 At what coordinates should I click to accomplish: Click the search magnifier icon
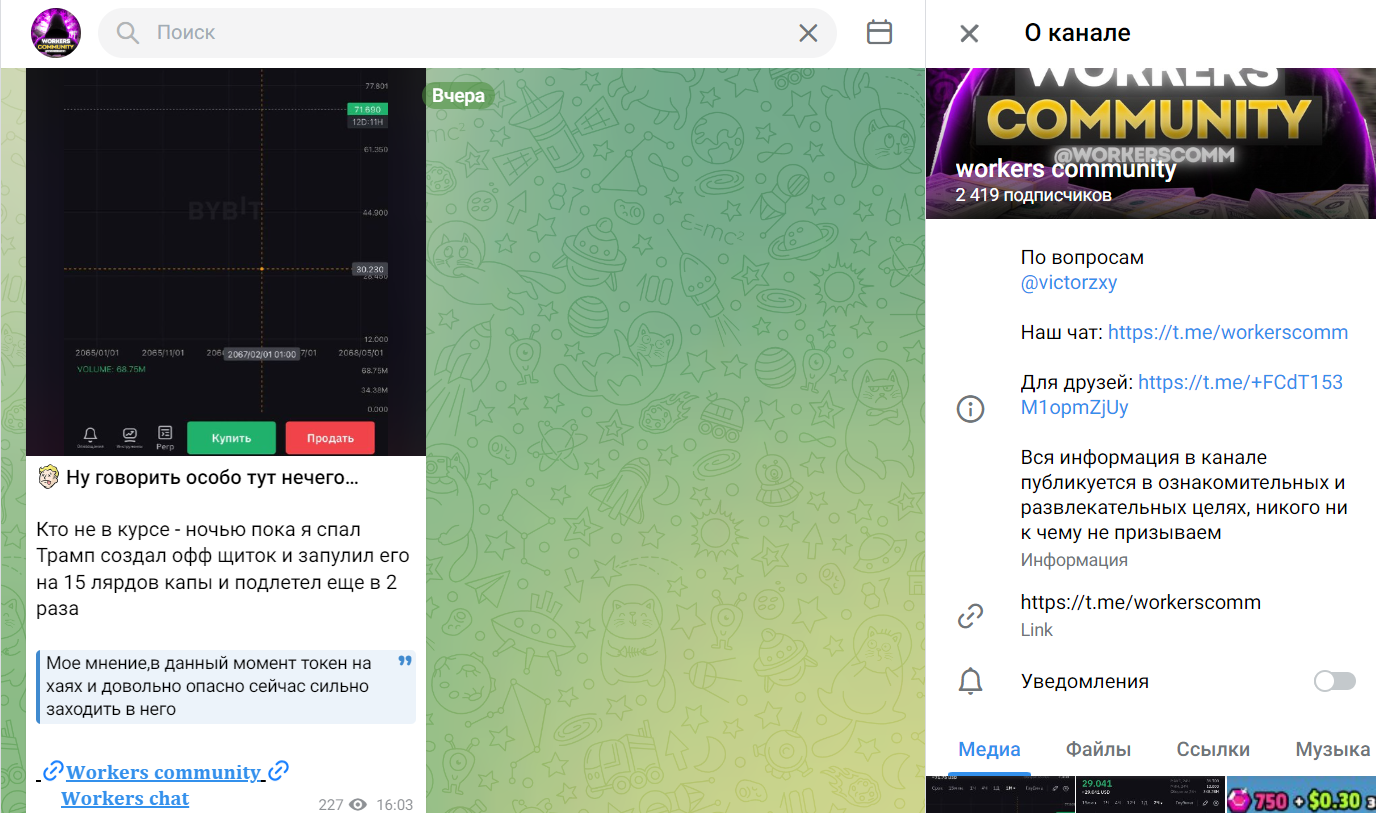128,33
